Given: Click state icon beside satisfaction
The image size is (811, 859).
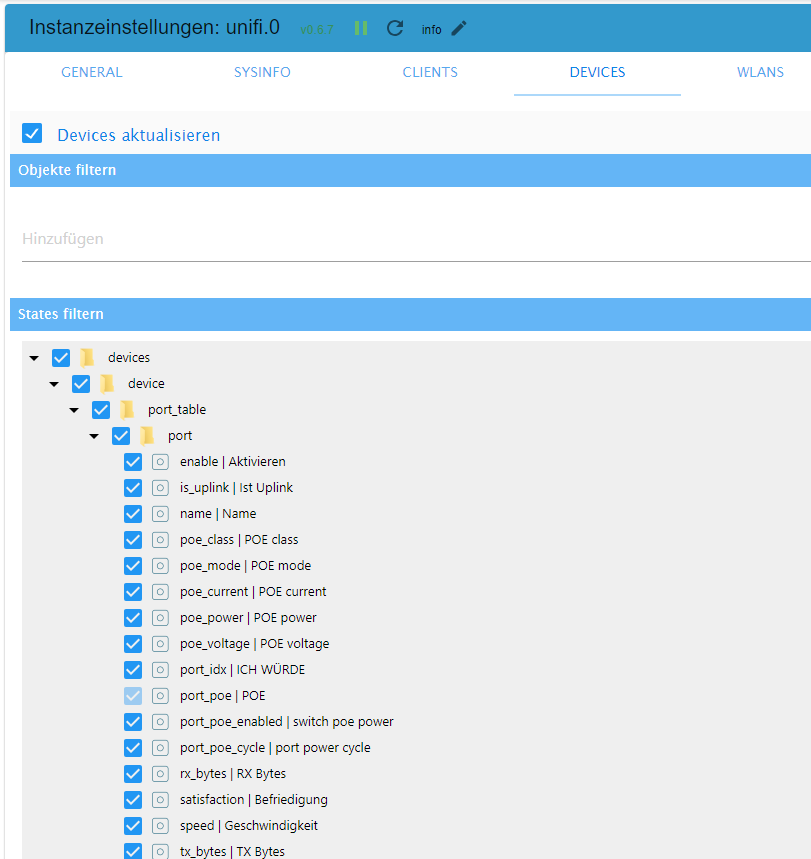Looking at the screenshot, I should [160, 800].
